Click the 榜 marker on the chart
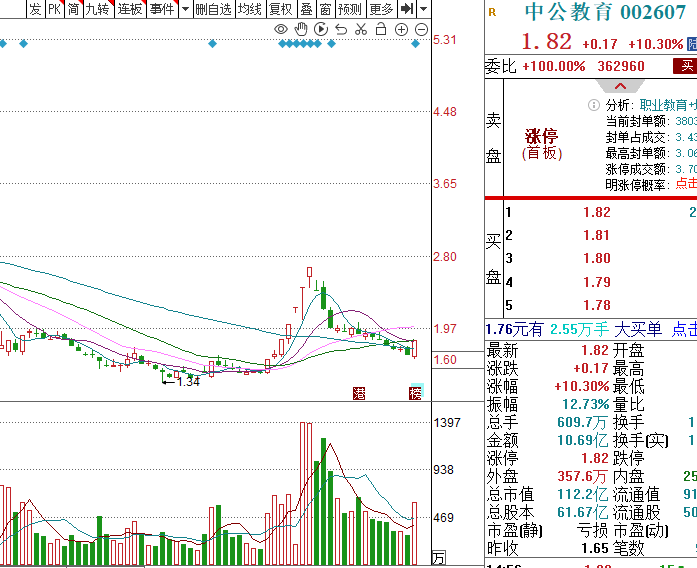697x568 pixels. pos(415,393)
